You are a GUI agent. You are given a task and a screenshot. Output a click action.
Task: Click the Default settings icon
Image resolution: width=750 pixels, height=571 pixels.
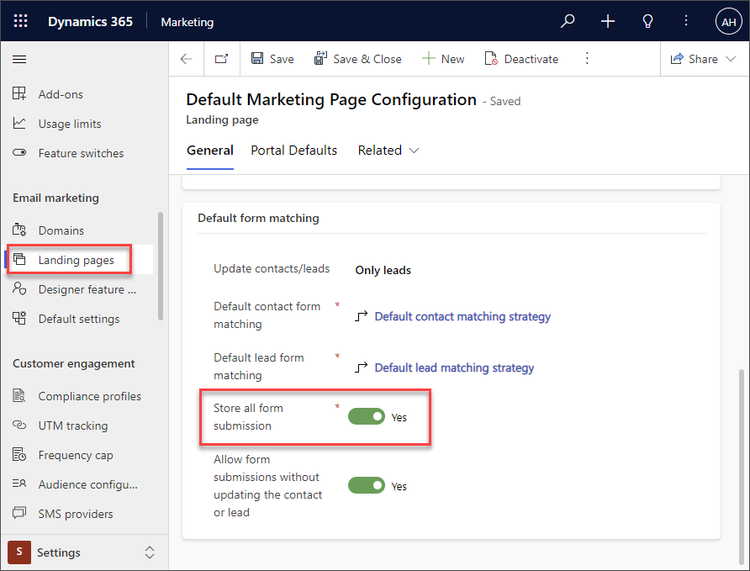[x=19, y=318]
